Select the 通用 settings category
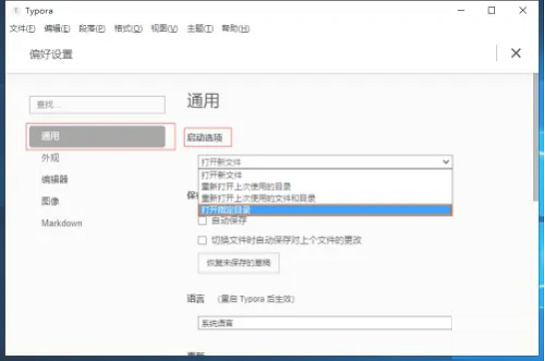Viewport: 545px width, 361px height. pyautogui.click(x=97, y=137)
